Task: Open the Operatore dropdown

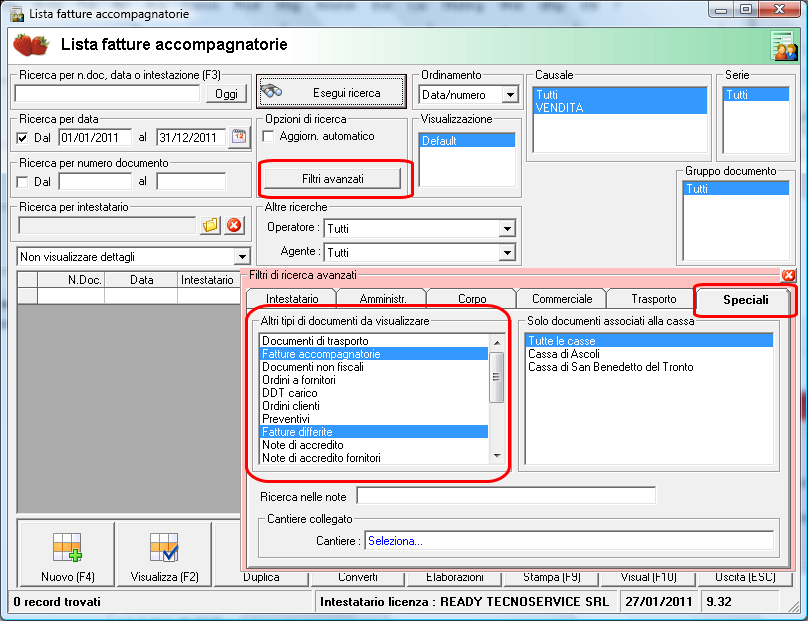Action: point(507,228)
